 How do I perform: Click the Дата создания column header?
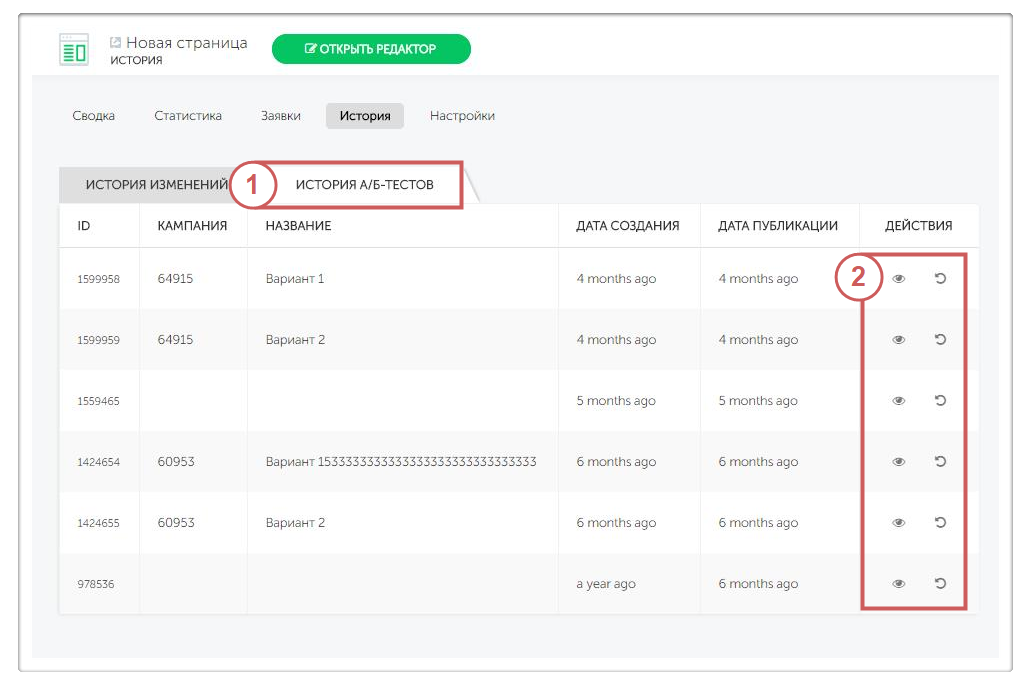627,226
